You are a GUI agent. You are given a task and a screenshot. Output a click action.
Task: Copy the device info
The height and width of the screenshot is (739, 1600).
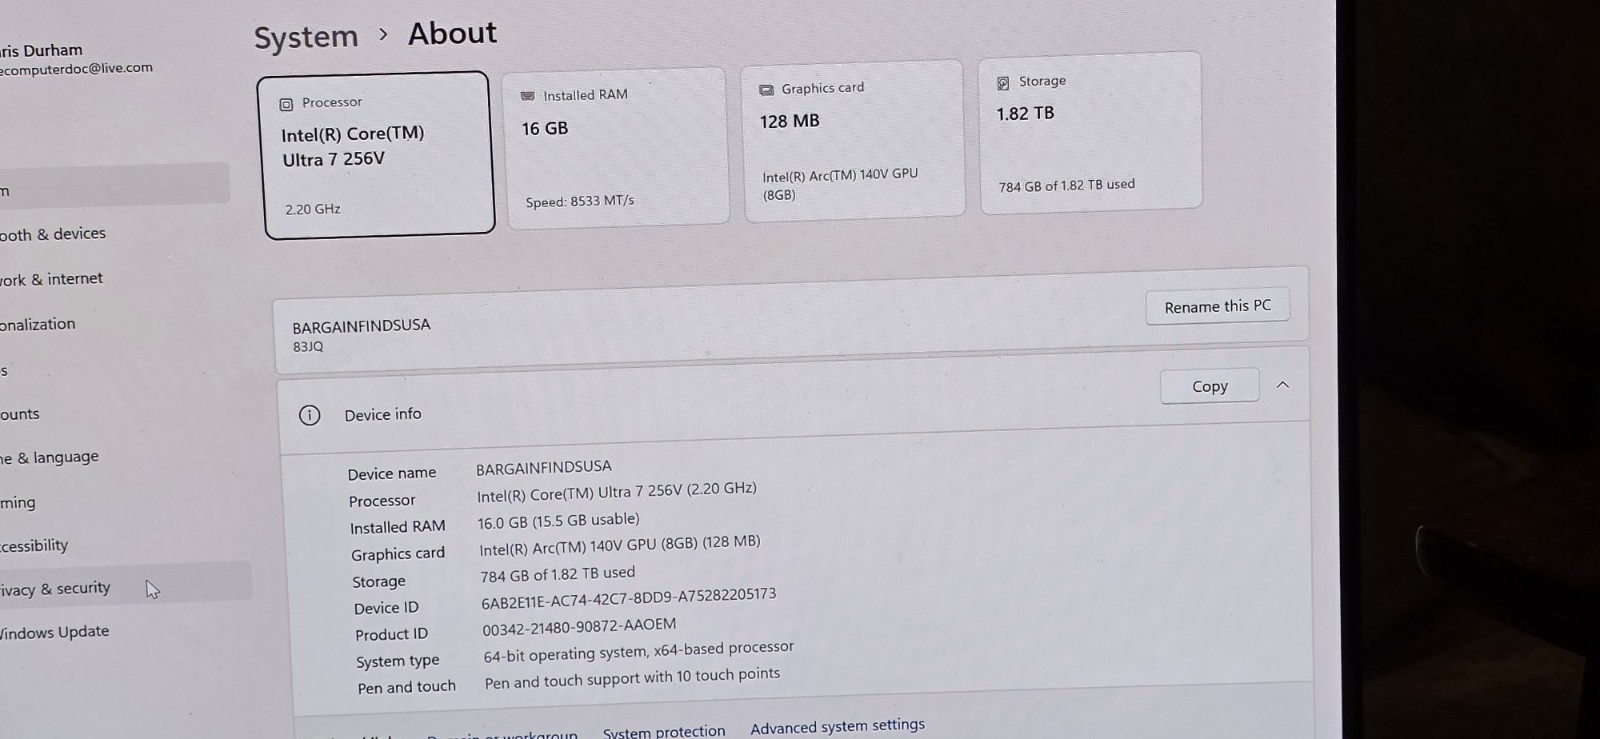[x=1209, y=386]
